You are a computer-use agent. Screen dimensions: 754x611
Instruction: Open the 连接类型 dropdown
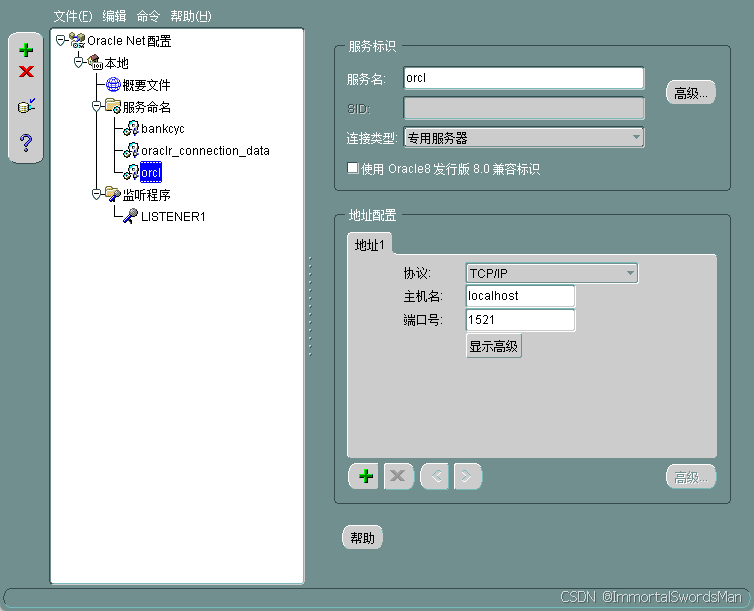point(524,138)
